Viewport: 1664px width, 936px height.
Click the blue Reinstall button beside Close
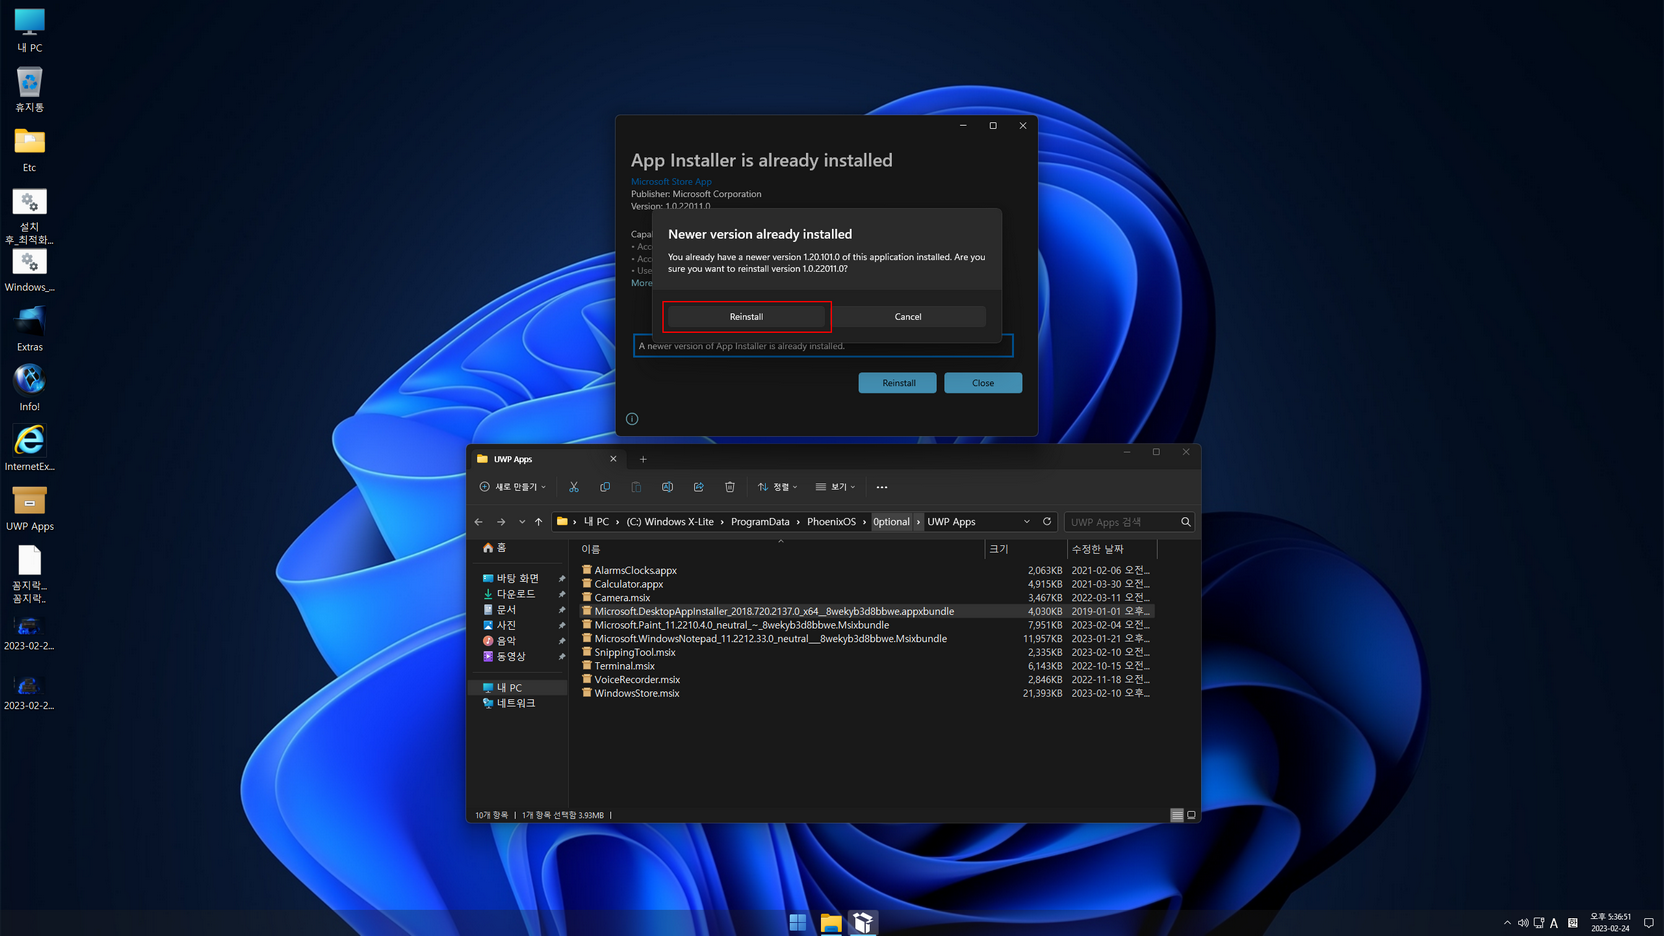point(898,383)
